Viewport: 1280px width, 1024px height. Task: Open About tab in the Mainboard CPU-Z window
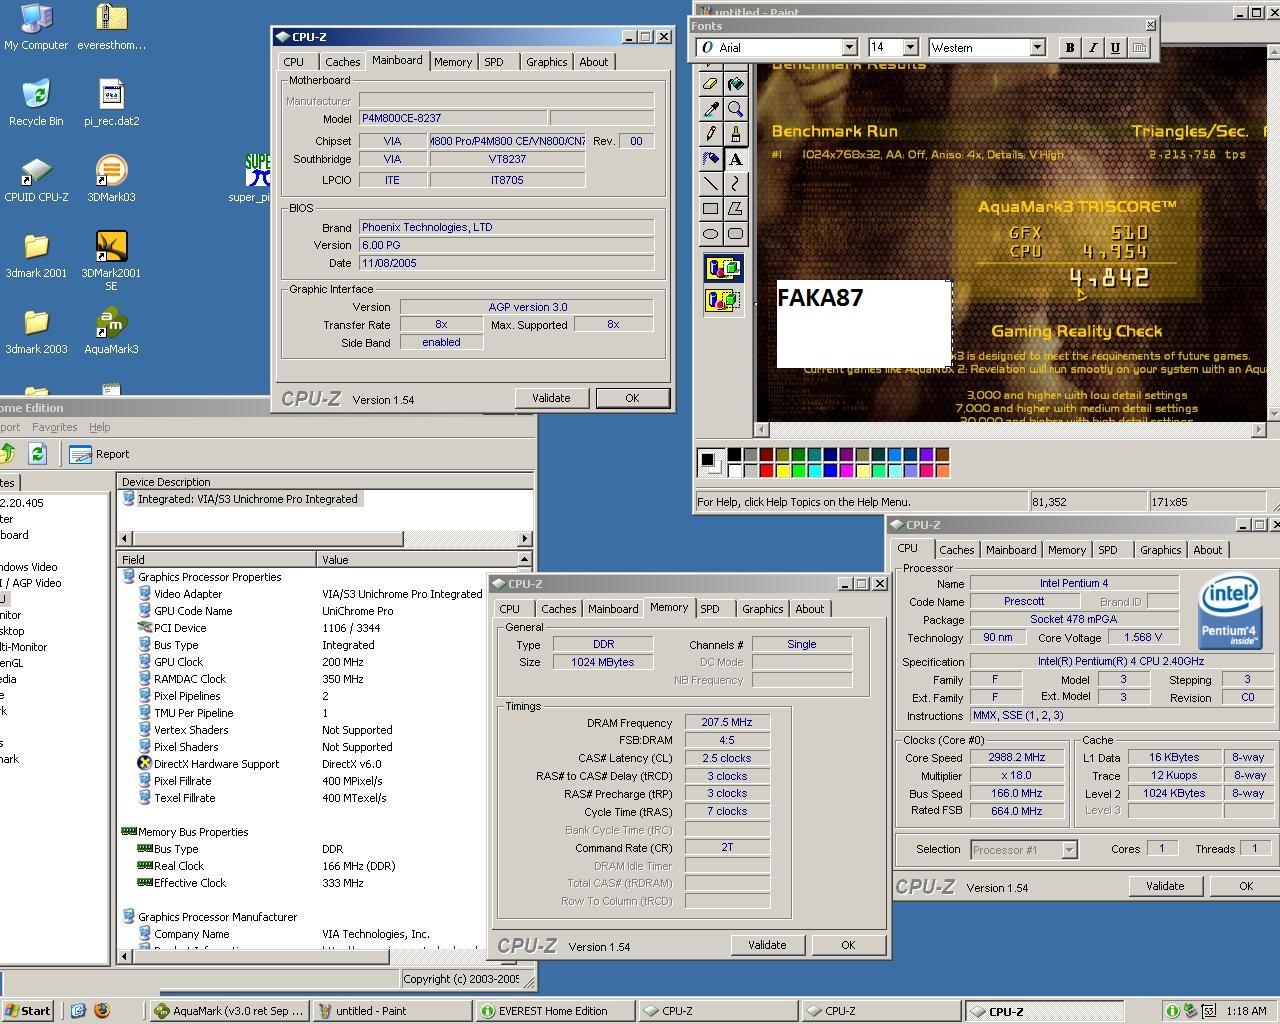point(594,62)
